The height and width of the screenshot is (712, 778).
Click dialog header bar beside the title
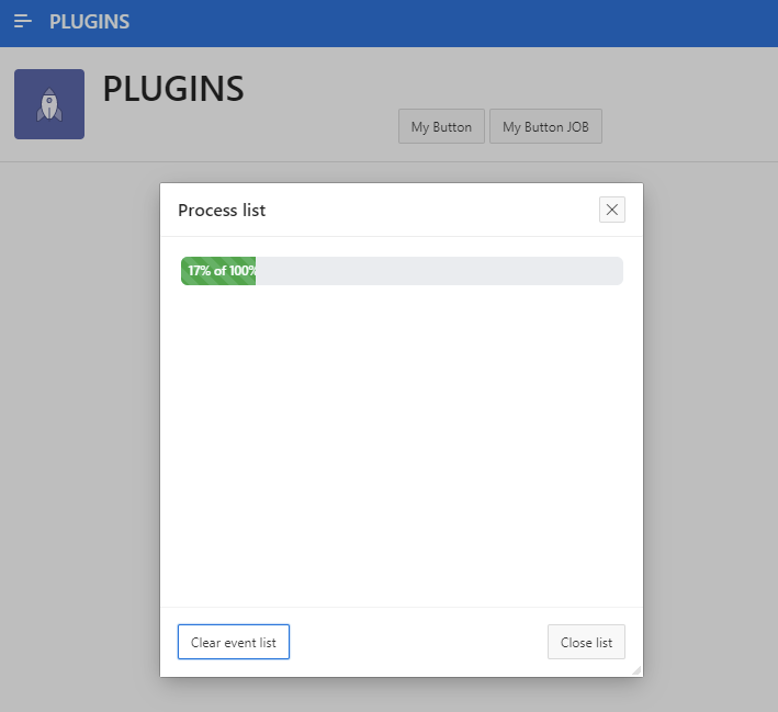pyautogui.click(x=432, y=210)
